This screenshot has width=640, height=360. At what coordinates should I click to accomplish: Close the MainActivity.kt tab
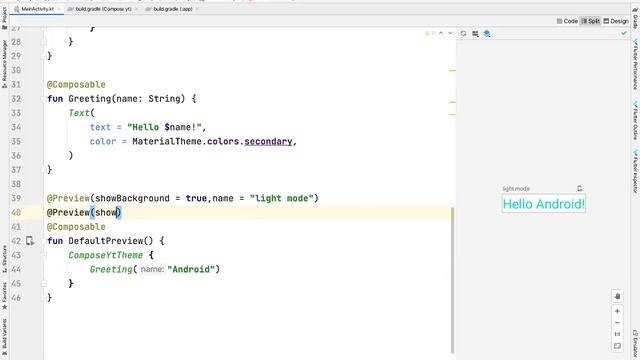[59, 9]
